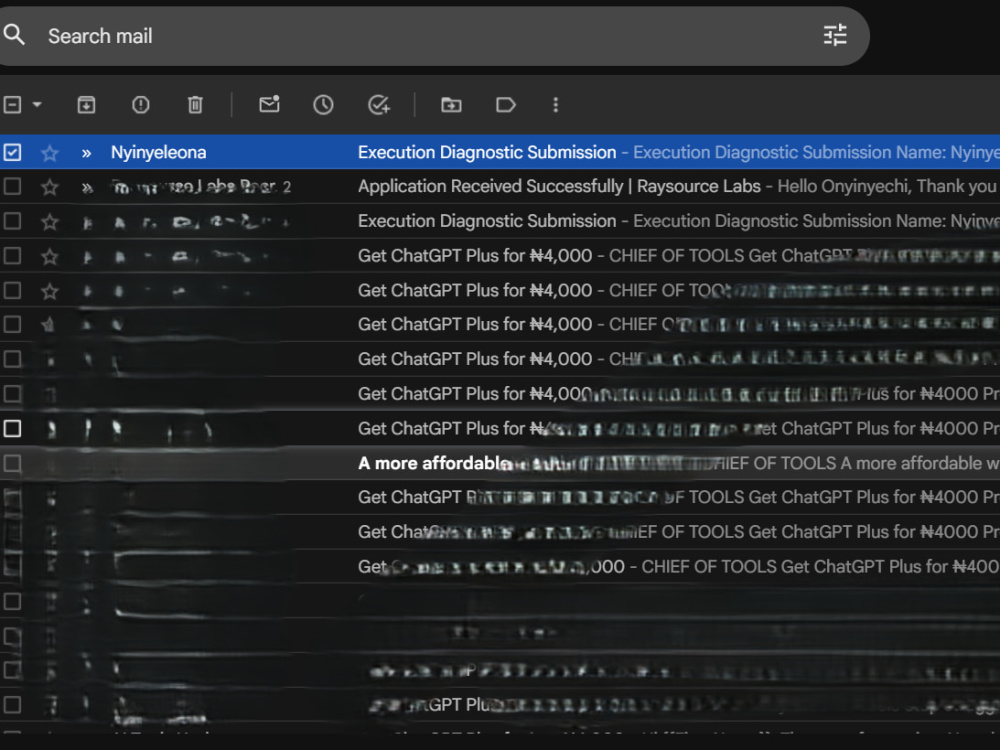Open the select dropdown arrow in toolbar
The image size is (1000, 750).
(x=37, y=105)
